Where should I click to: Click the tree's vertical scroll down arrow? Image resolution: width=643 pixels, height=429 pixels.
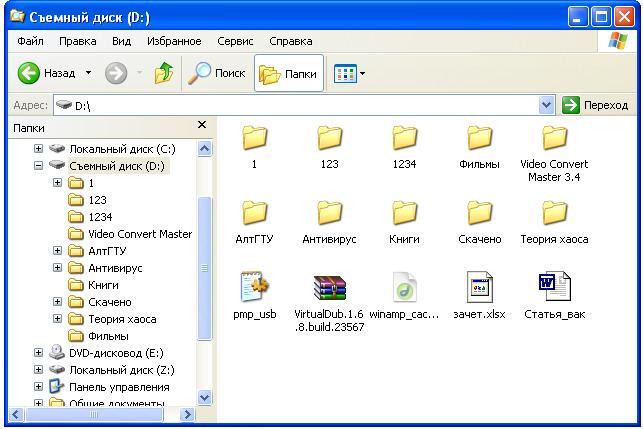[205, 397]
